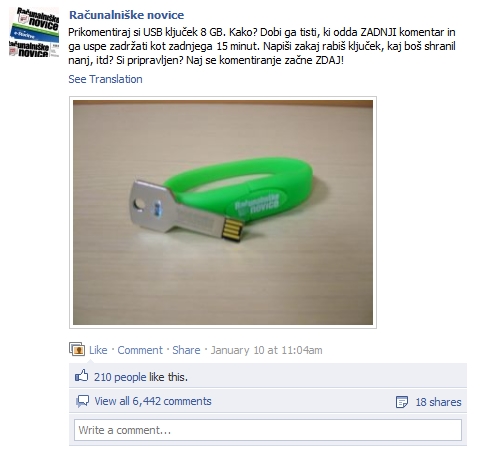Click the speech bubble comments icon
Screen dimensions: 486x456
82,401
